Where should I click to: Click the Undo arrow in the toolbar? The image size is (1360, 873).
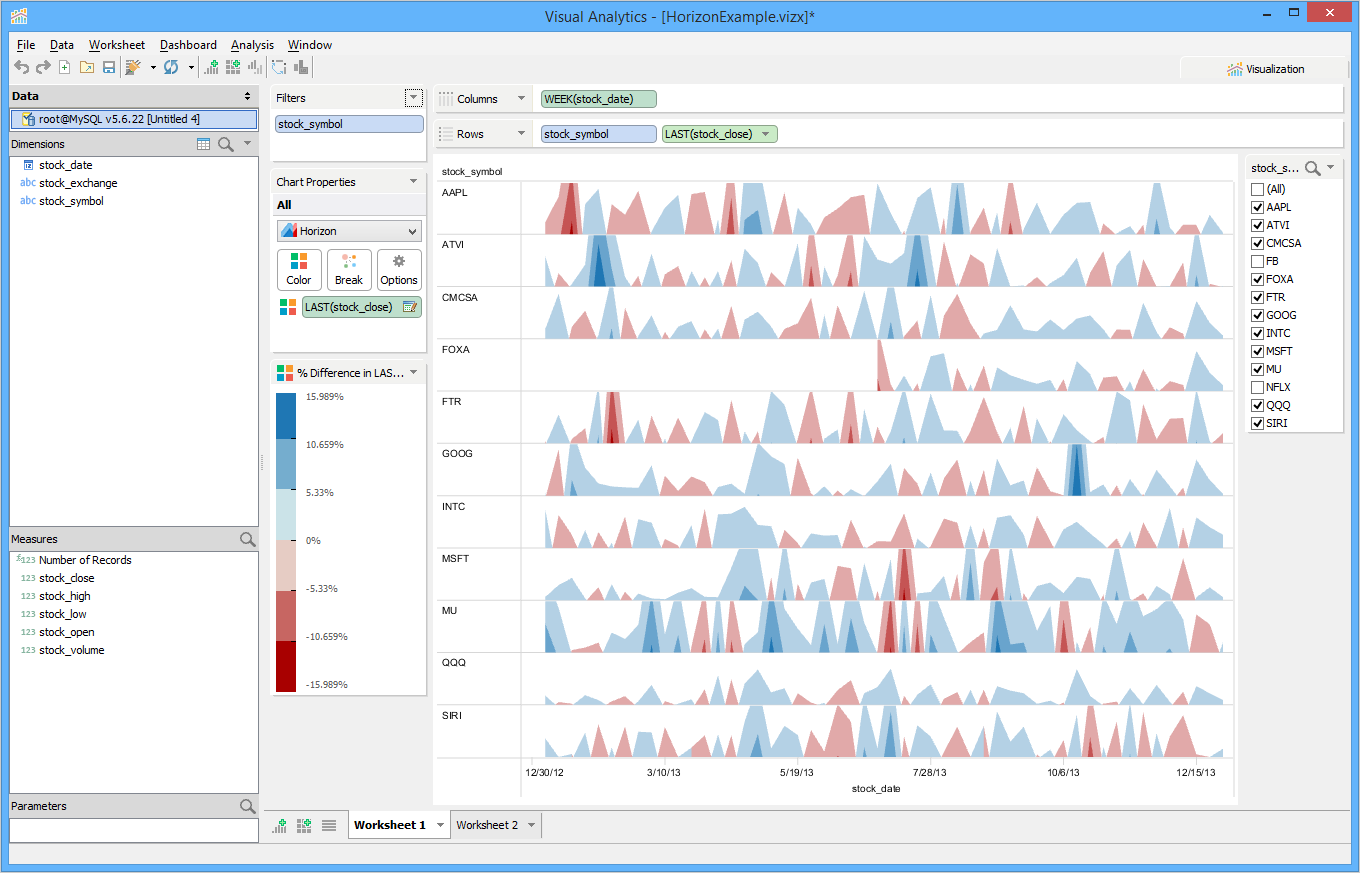21,67
